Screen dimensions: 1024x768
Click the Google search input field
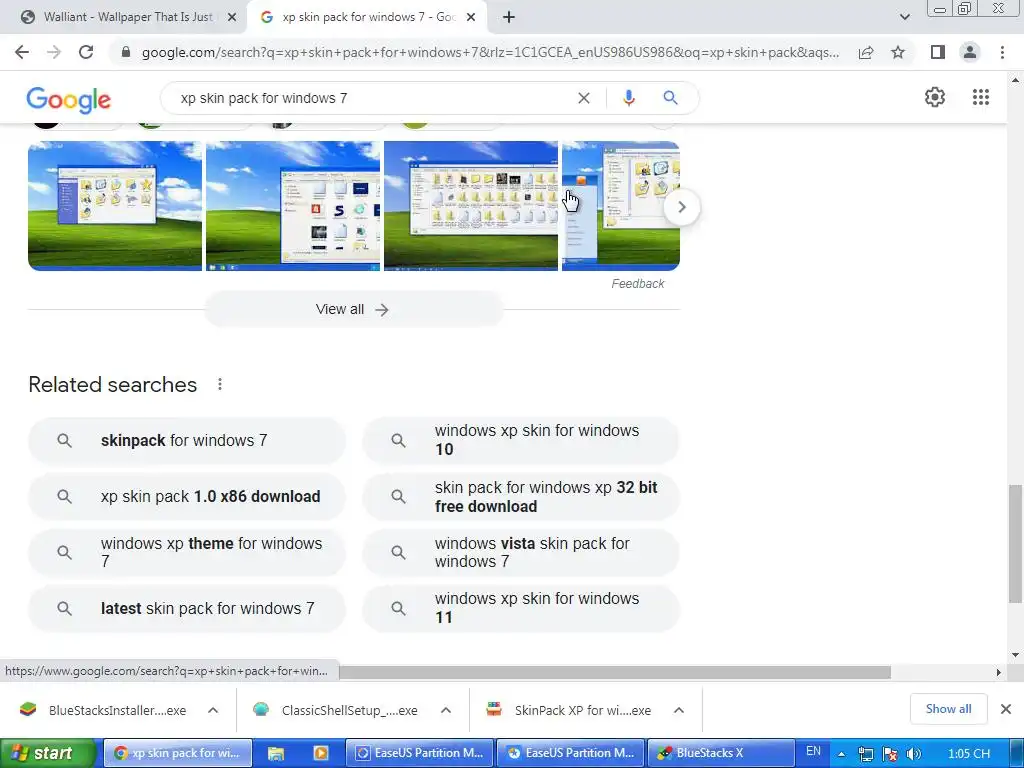(372, 98)
